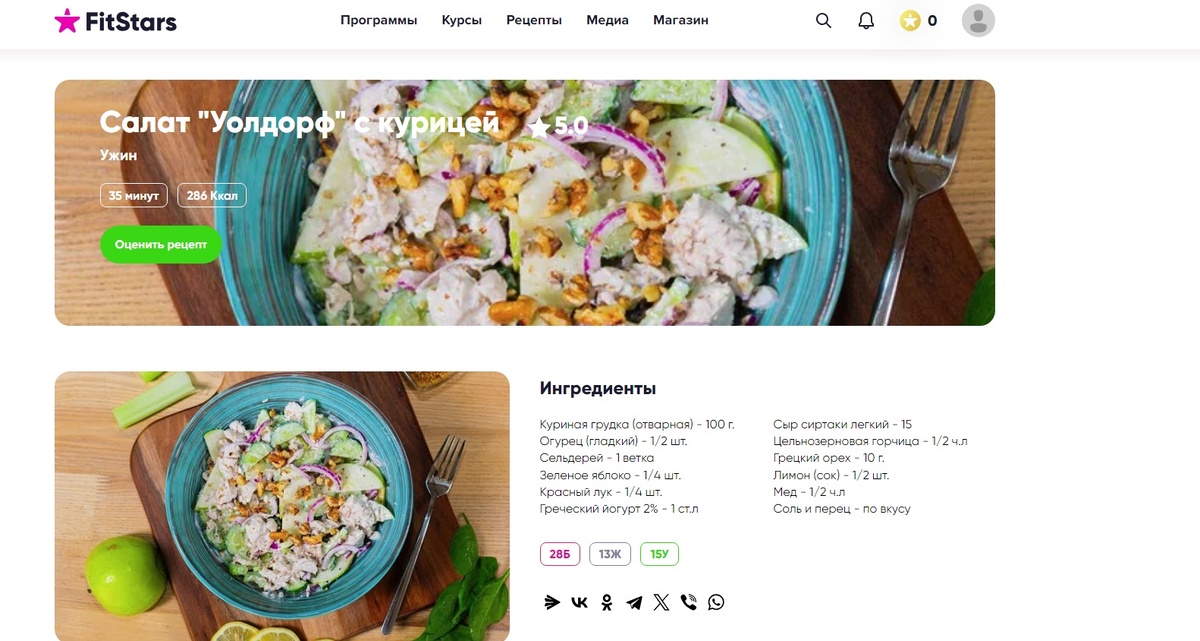Screen dimensions: 1200x641
Task: Open the user profile avatar
Action: (978, 20)
